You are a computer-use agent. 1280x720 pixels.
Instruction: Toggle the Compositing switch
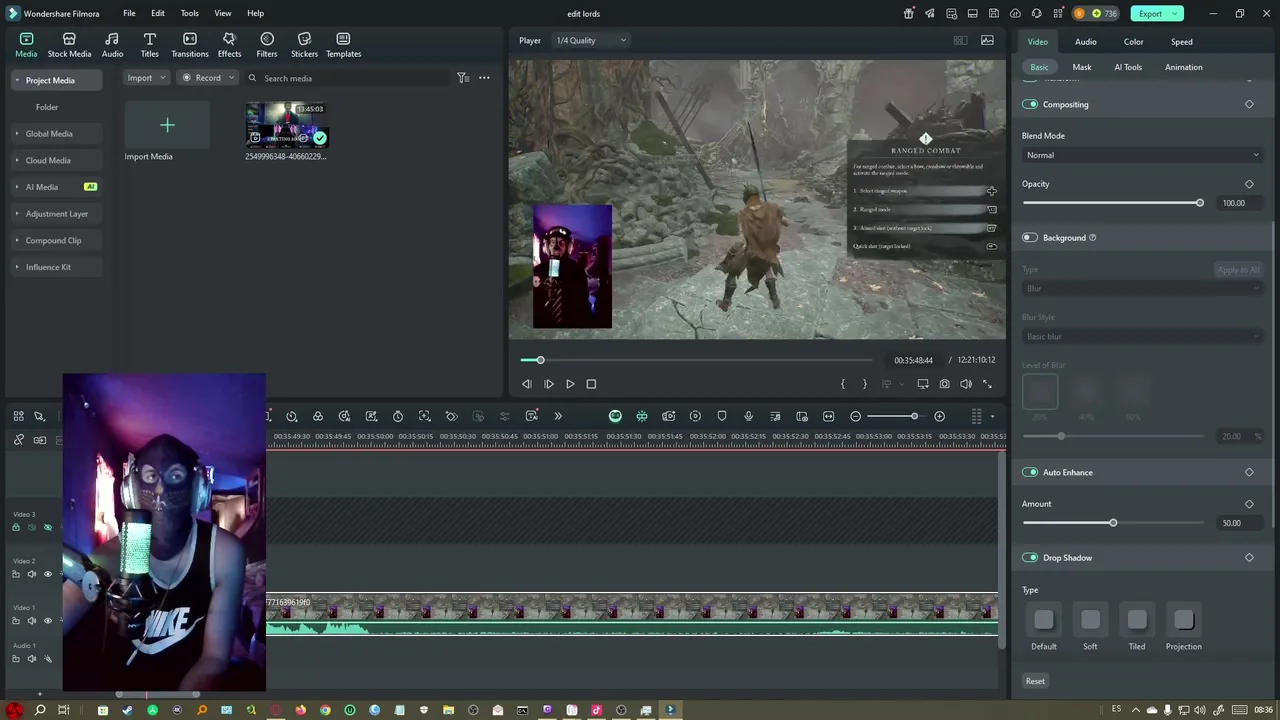1030,104
